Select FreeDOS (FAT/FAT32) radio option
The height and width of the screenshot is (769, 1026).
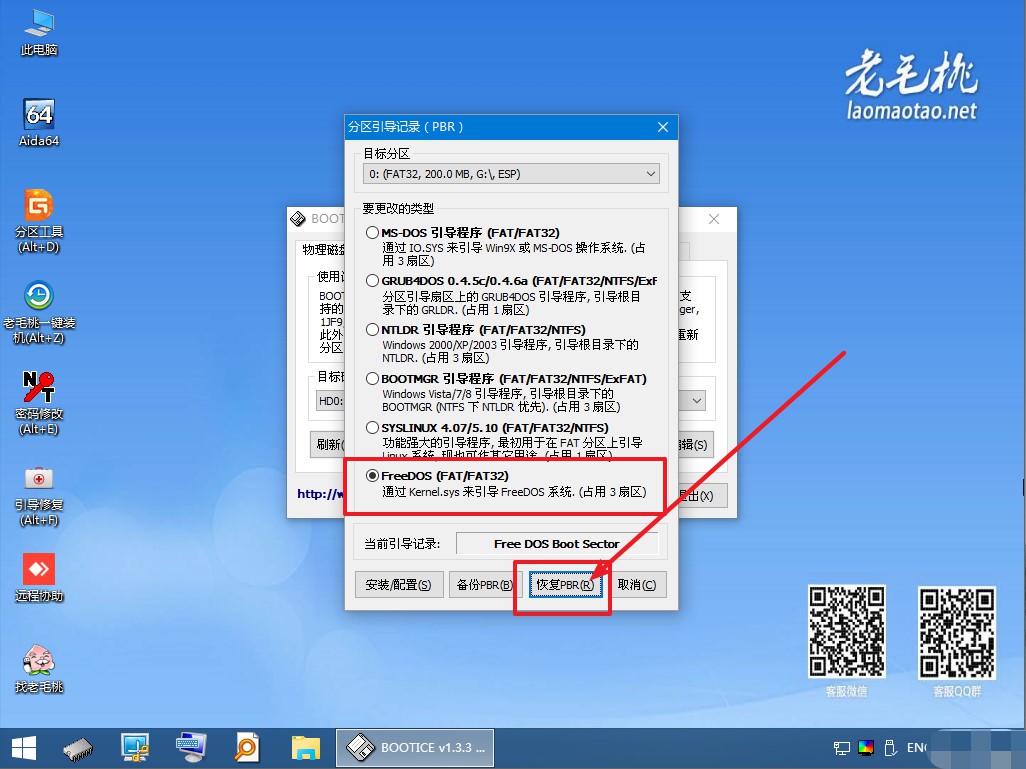tap(372, 476)
